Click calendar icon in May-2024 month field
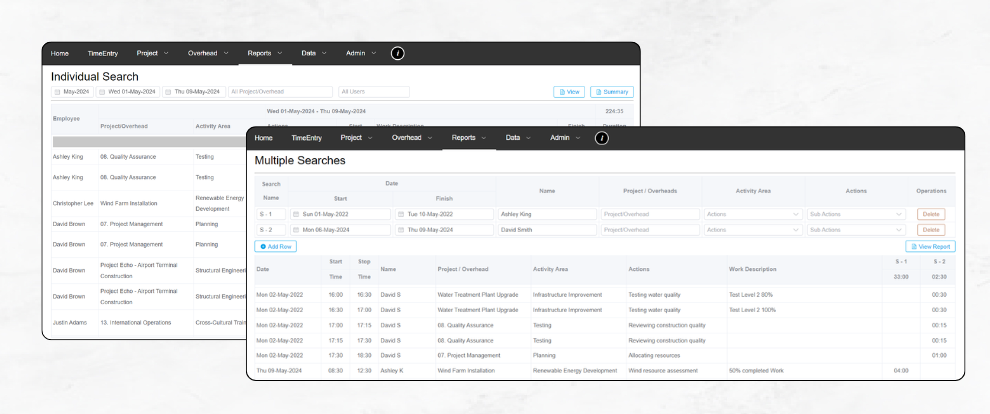Viewport: 990px width, 414px height. [x=58, y=92]
